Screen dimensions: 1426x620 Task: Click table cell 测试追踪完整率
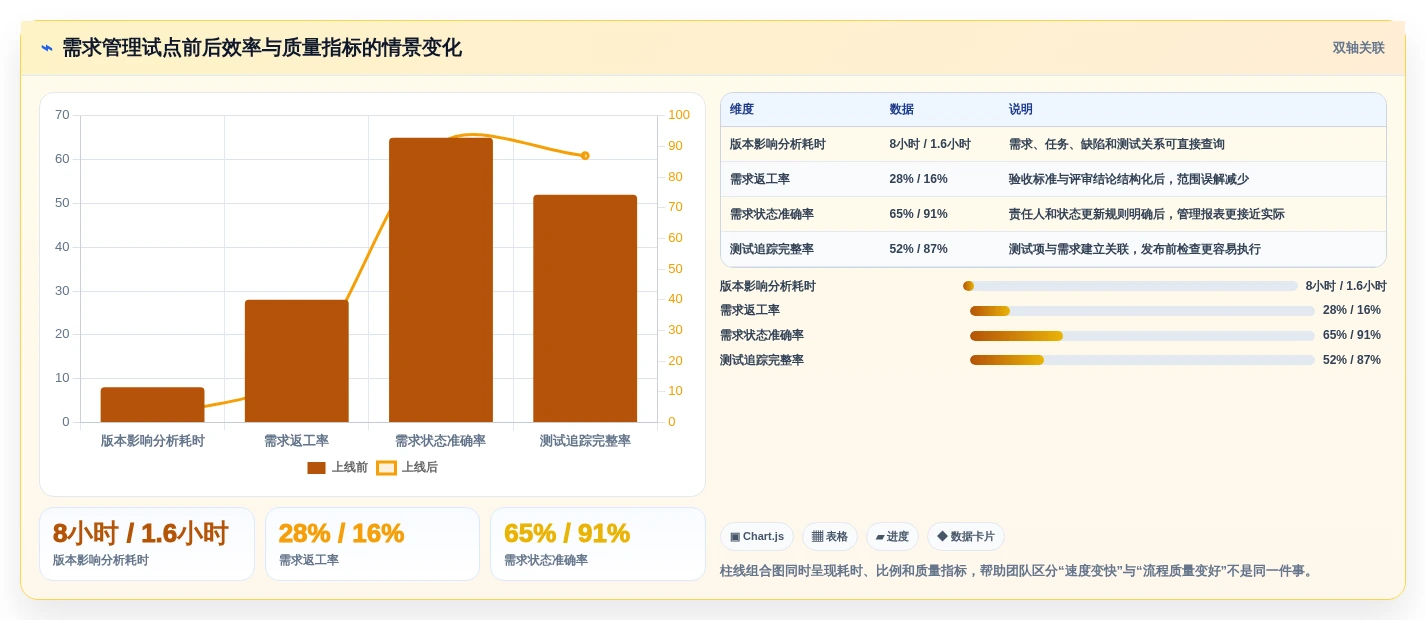(772, 249)
